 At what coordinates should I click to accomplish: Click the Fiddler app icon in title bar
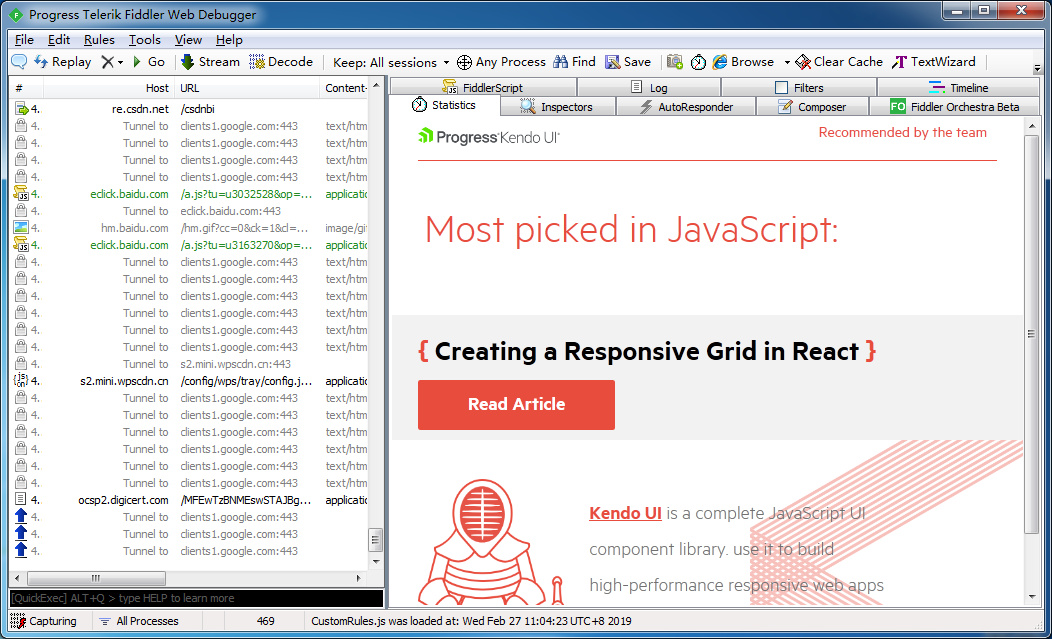point(17,14)
